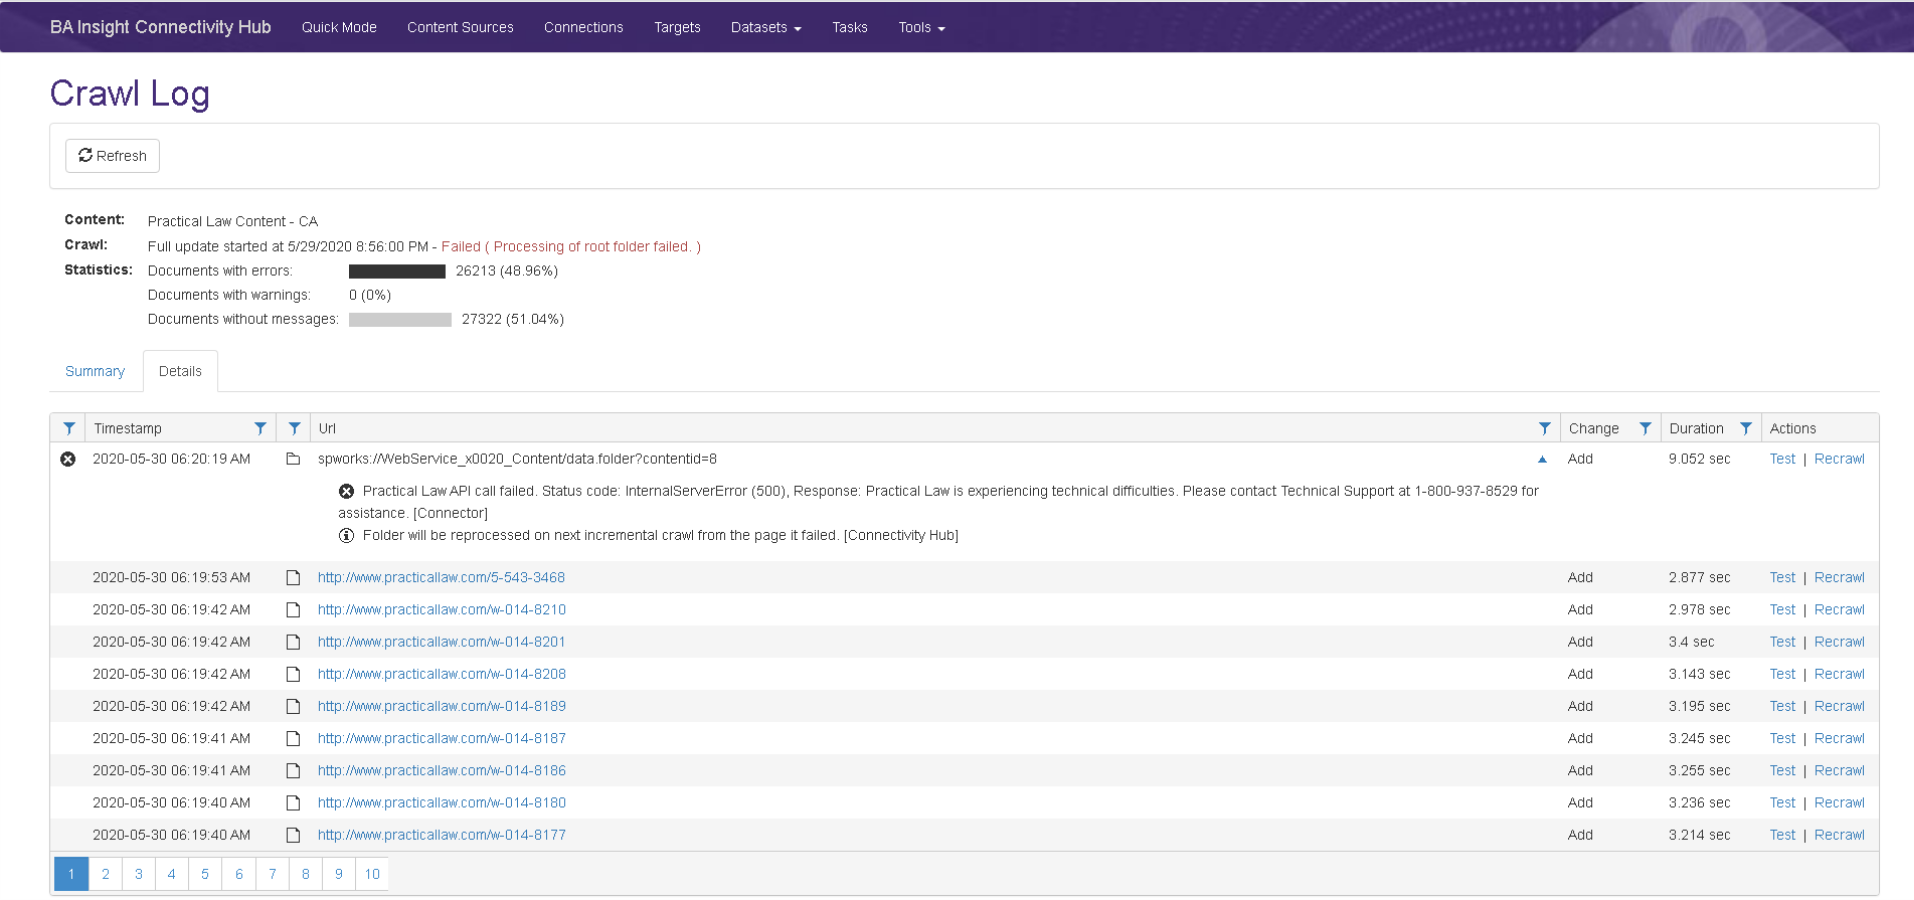
Task: Click timestamp 2020-05-30 06:19:53 AM
Action: pyautogui.click(x=171, y=578)
